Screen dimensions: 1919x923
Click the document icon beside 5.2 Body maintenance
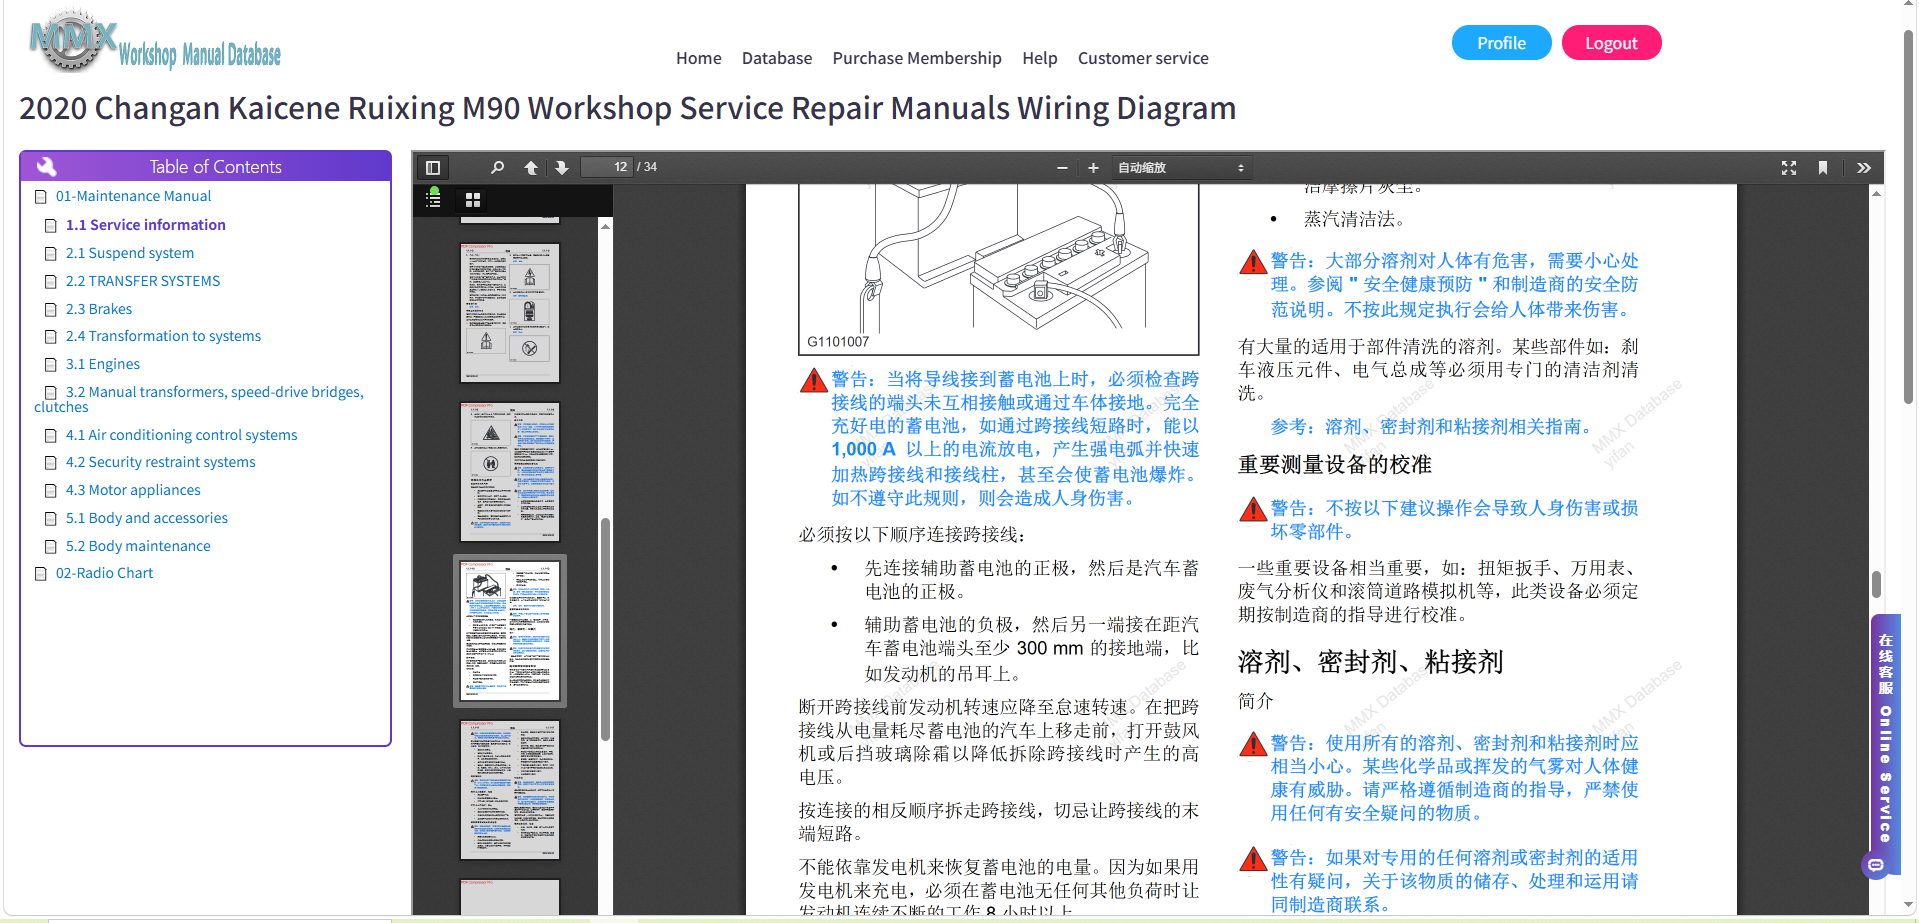pyautogui.click(x=51, y=547)
